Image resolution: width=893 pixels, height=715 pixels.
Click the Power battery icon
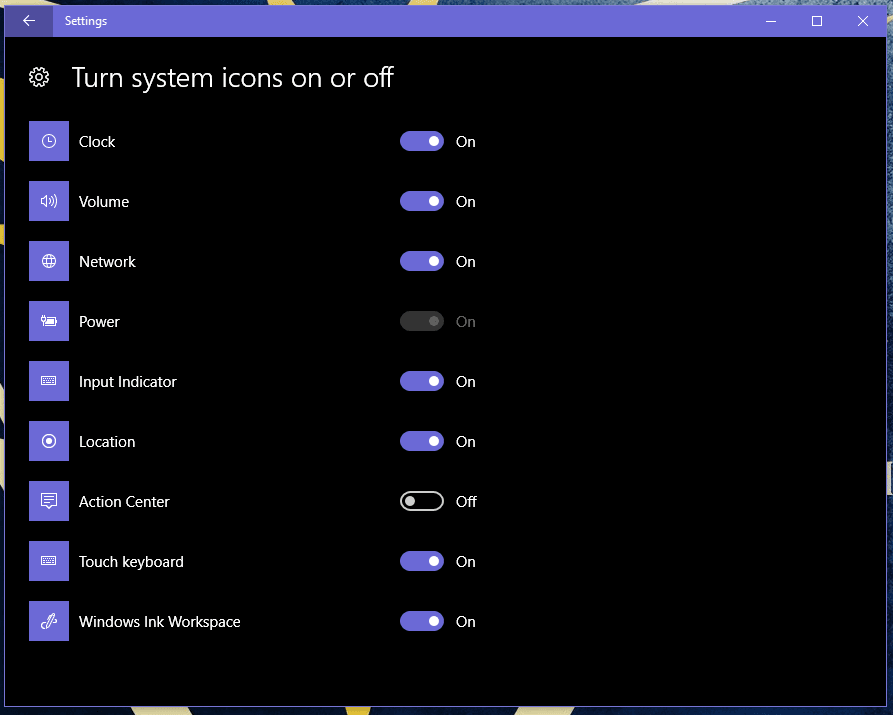click(49, 321)
